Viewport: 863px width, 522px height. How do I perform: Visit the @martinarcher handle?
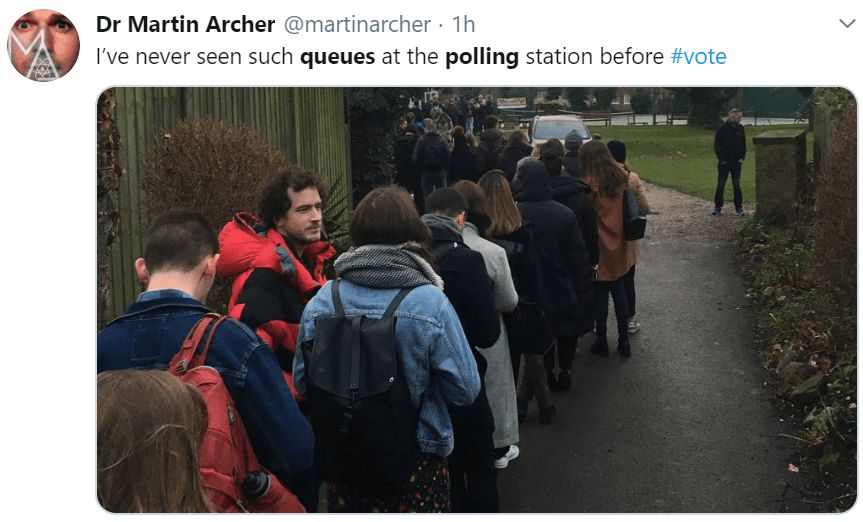pos(357,25)
